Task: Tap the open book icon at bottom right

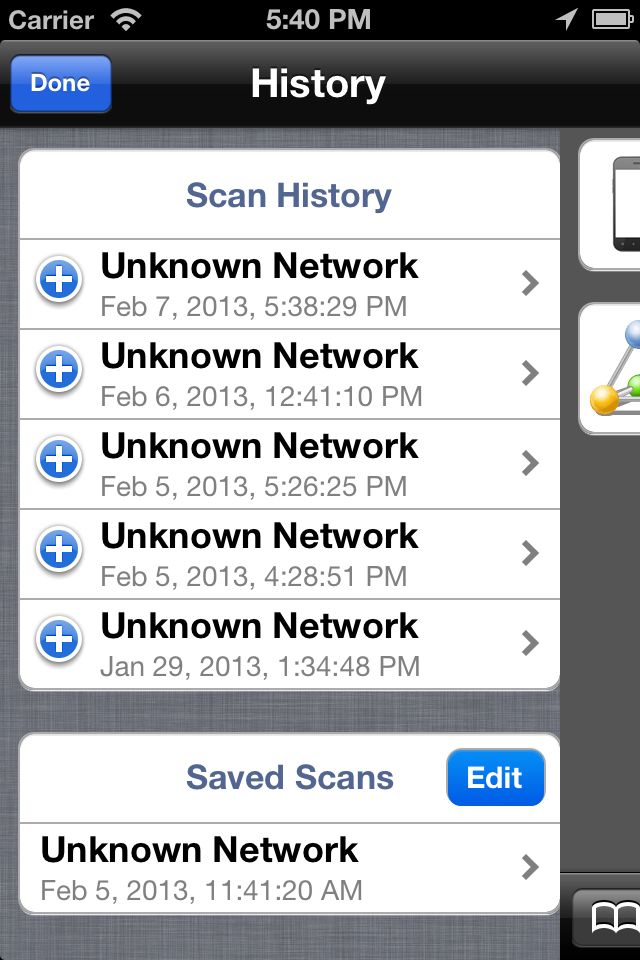Action: pos(614,918)
